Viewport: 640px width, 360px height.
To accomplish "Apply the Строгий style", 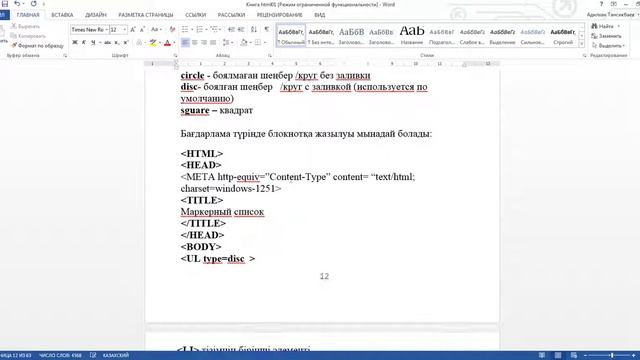I will 563,36.
